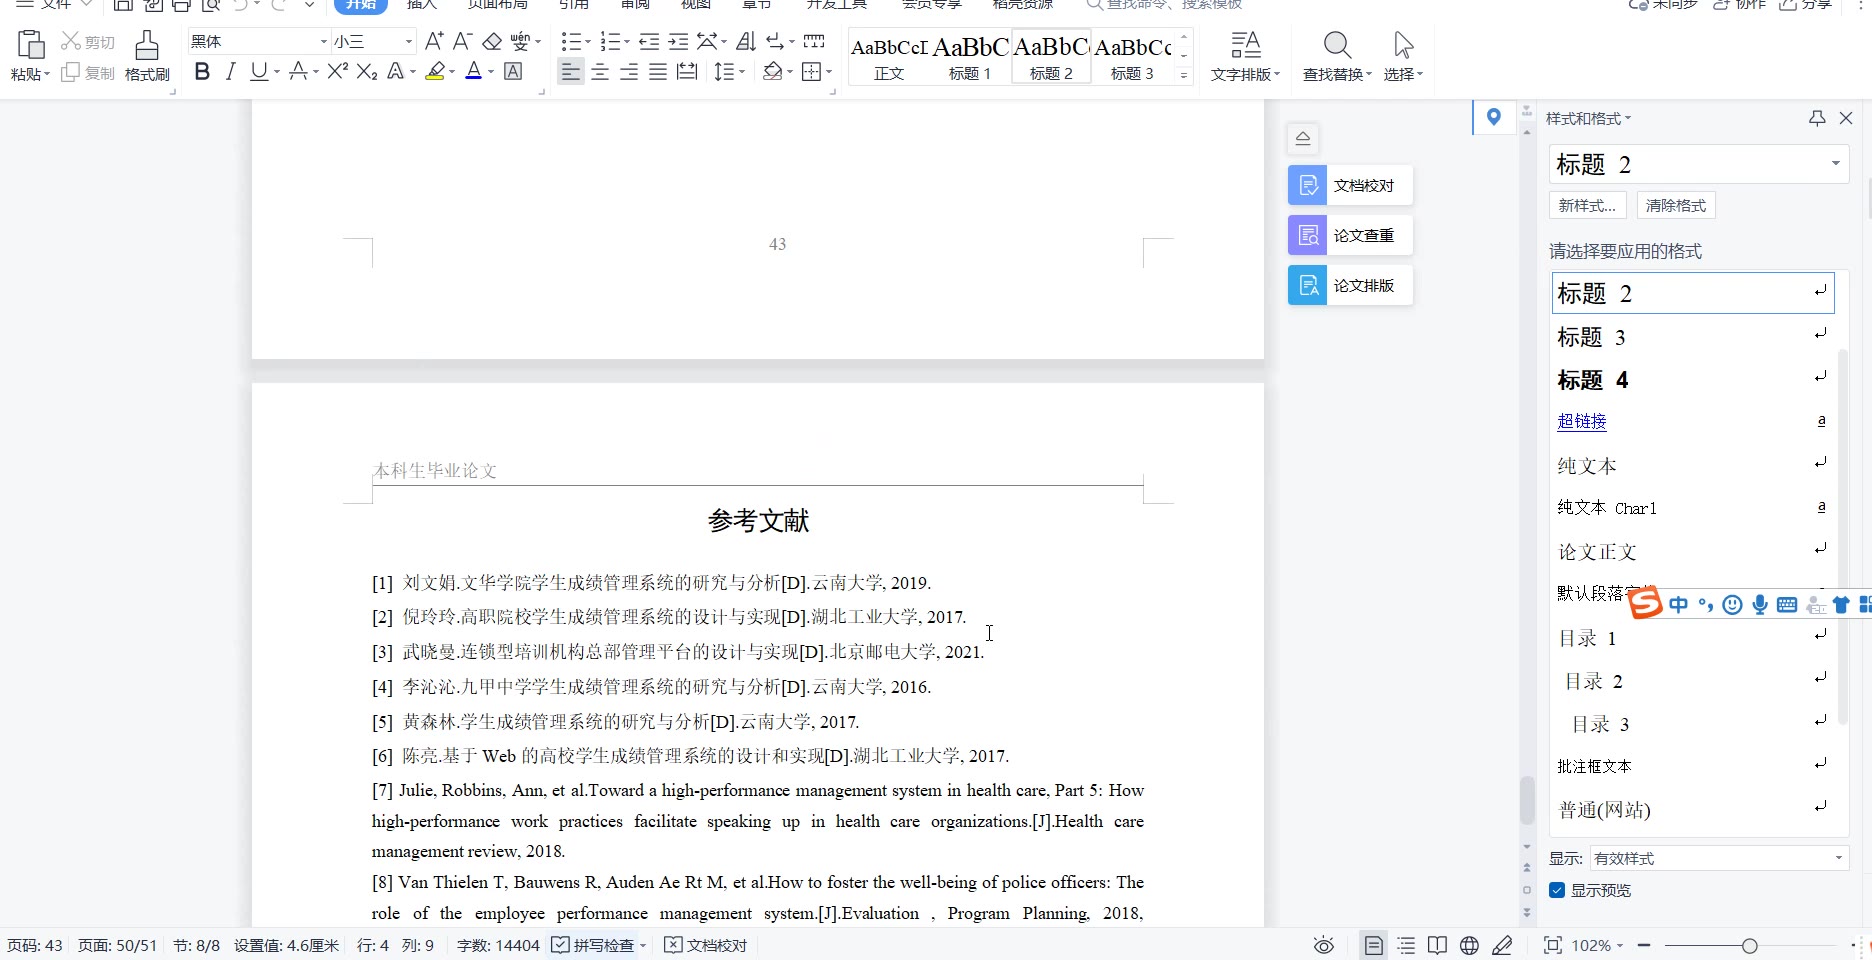The height and width of the screenshot is (960, 1872).
Task: Open the current style 标题 2 dropdown
Action: (x=1835, y=164)
